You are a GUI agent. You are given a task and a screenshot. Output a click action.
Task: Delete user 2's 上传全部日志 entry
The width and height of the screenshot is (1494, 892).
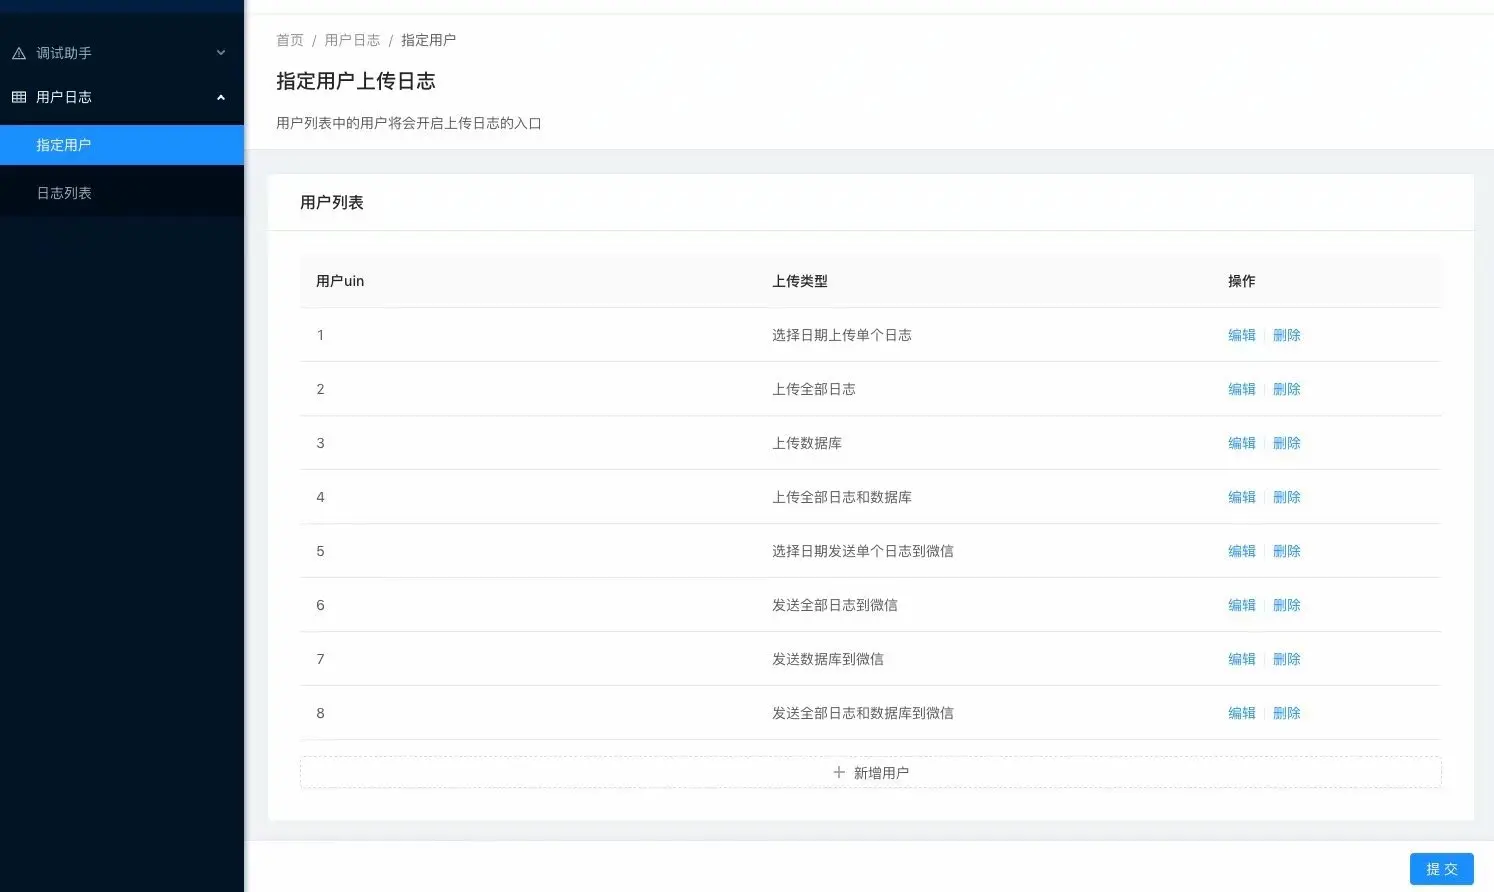[x=1287, y=389]
